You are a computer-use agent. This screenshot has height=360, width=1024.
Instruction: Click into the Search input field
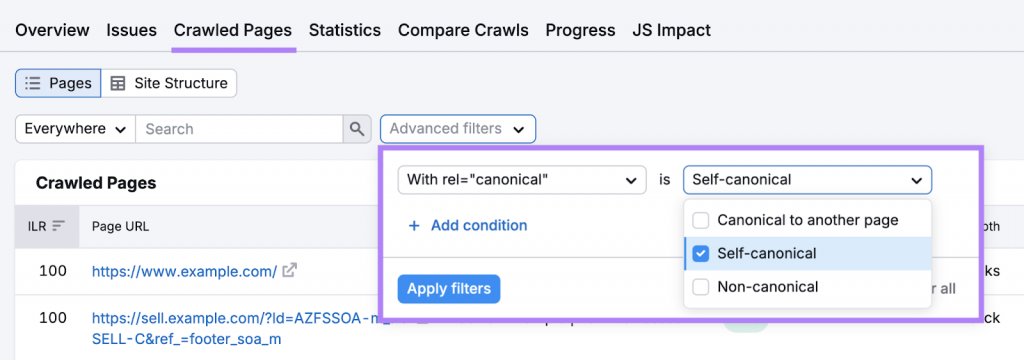[239, 129]
